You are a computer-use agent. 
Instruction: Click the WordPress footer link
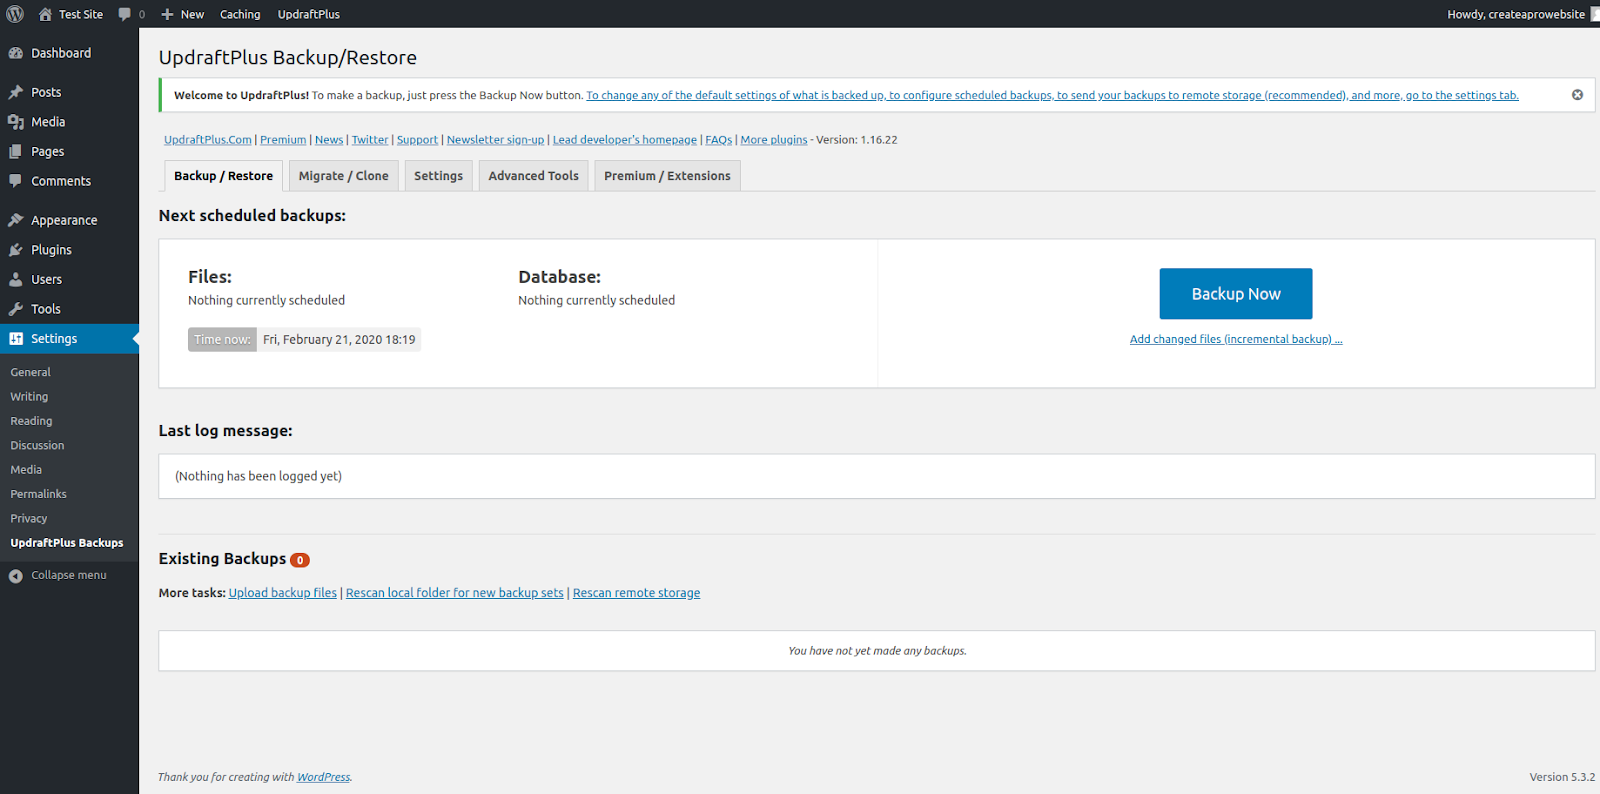coord(324,777)
